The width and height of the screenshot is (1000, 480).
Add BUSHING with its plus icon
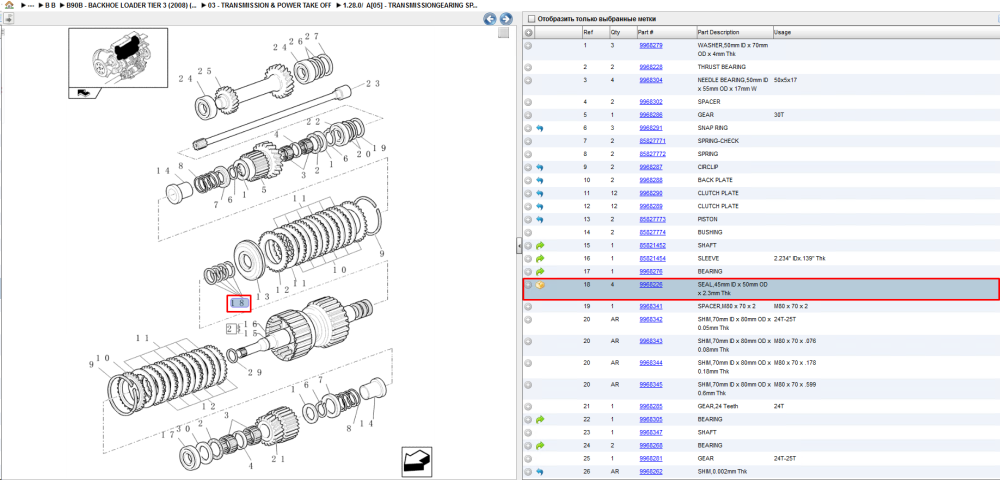(x=529, y=233)
